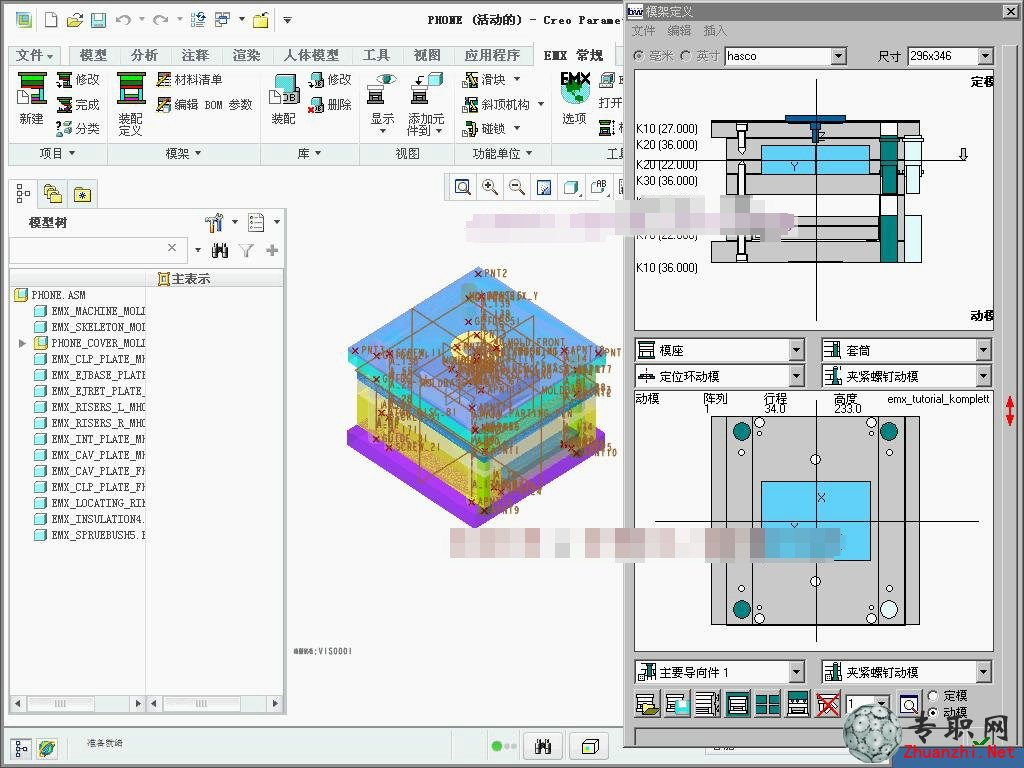This screenshot has width=1024, height=768.
Task: Click the zoom out magnifier icon
Action: (x=517, y=187)
